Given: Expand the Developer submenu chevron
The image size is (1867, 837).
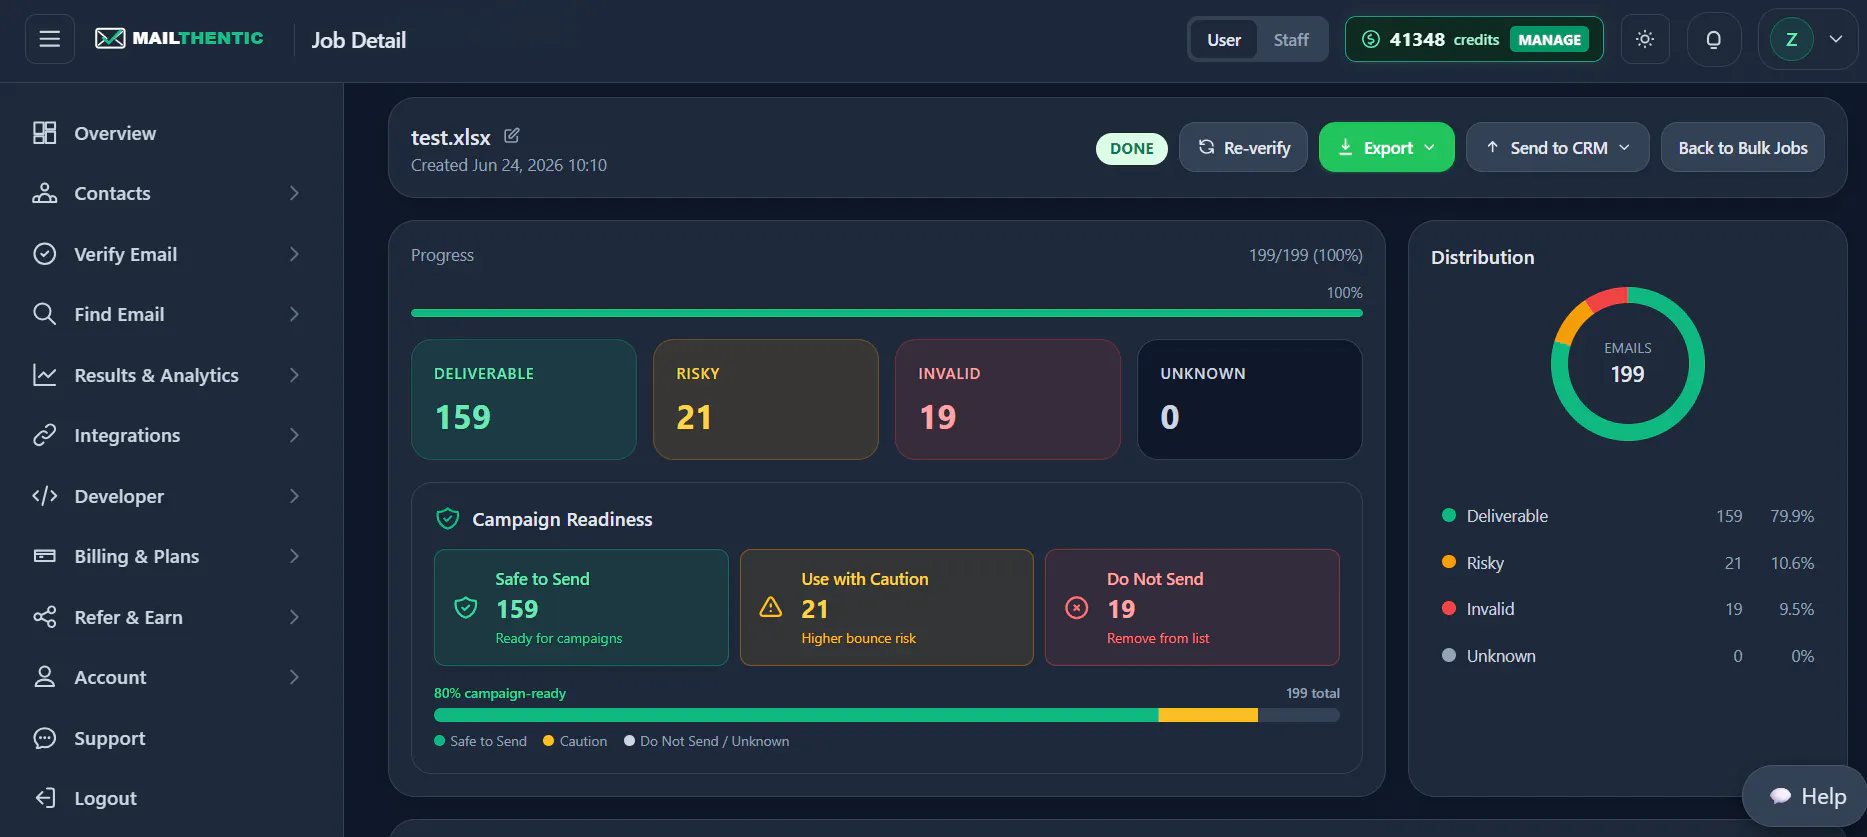Looking at the screenshot, I should point(294,496).
